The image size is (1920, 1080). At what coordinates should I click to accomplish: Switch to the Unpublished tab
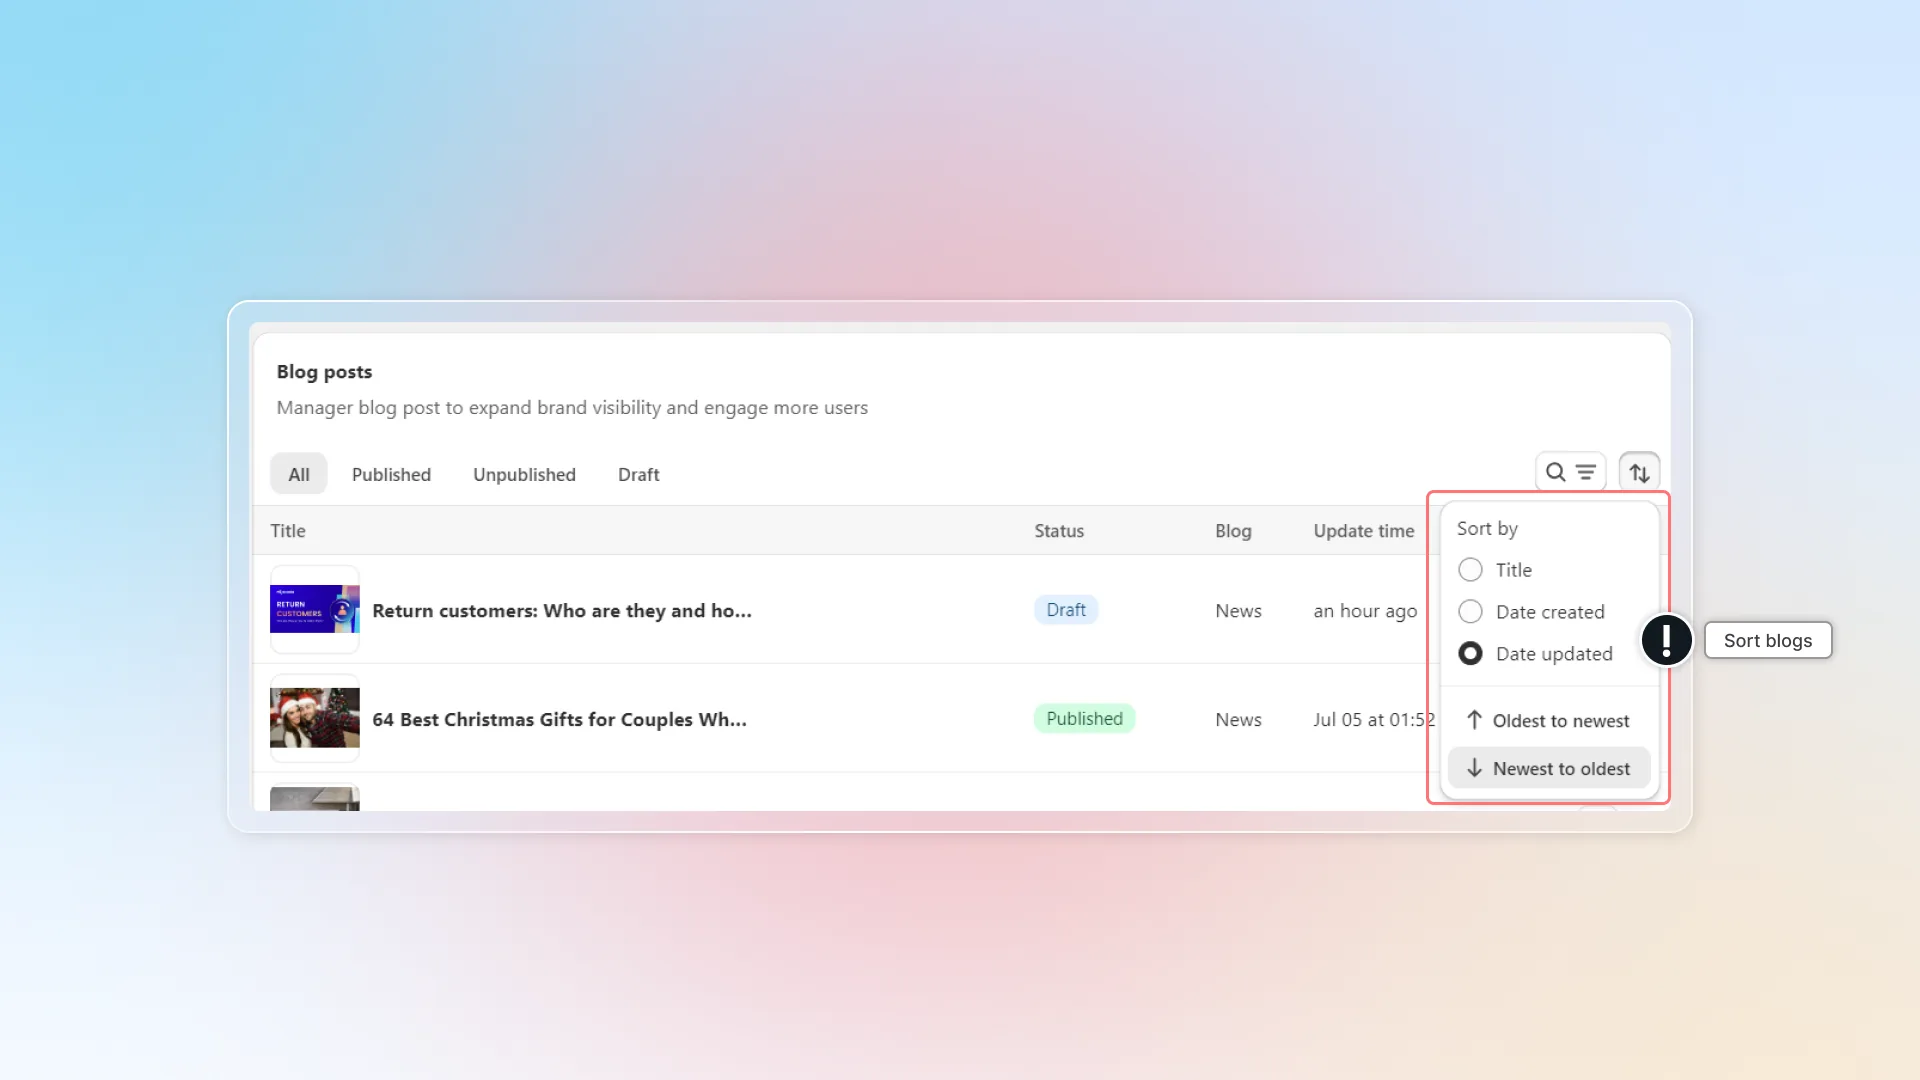pos(524,474)
